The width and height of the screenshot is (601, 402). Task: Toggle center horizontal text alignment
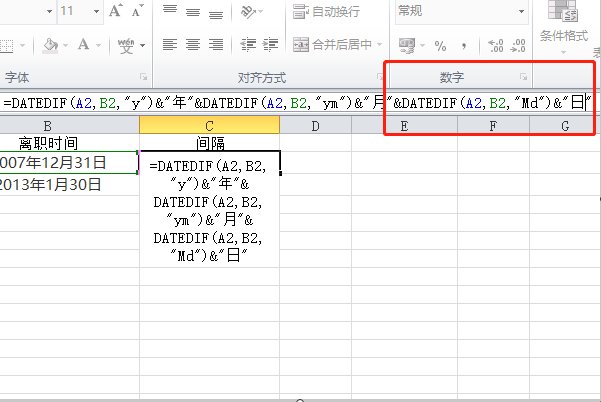[195, 45]
